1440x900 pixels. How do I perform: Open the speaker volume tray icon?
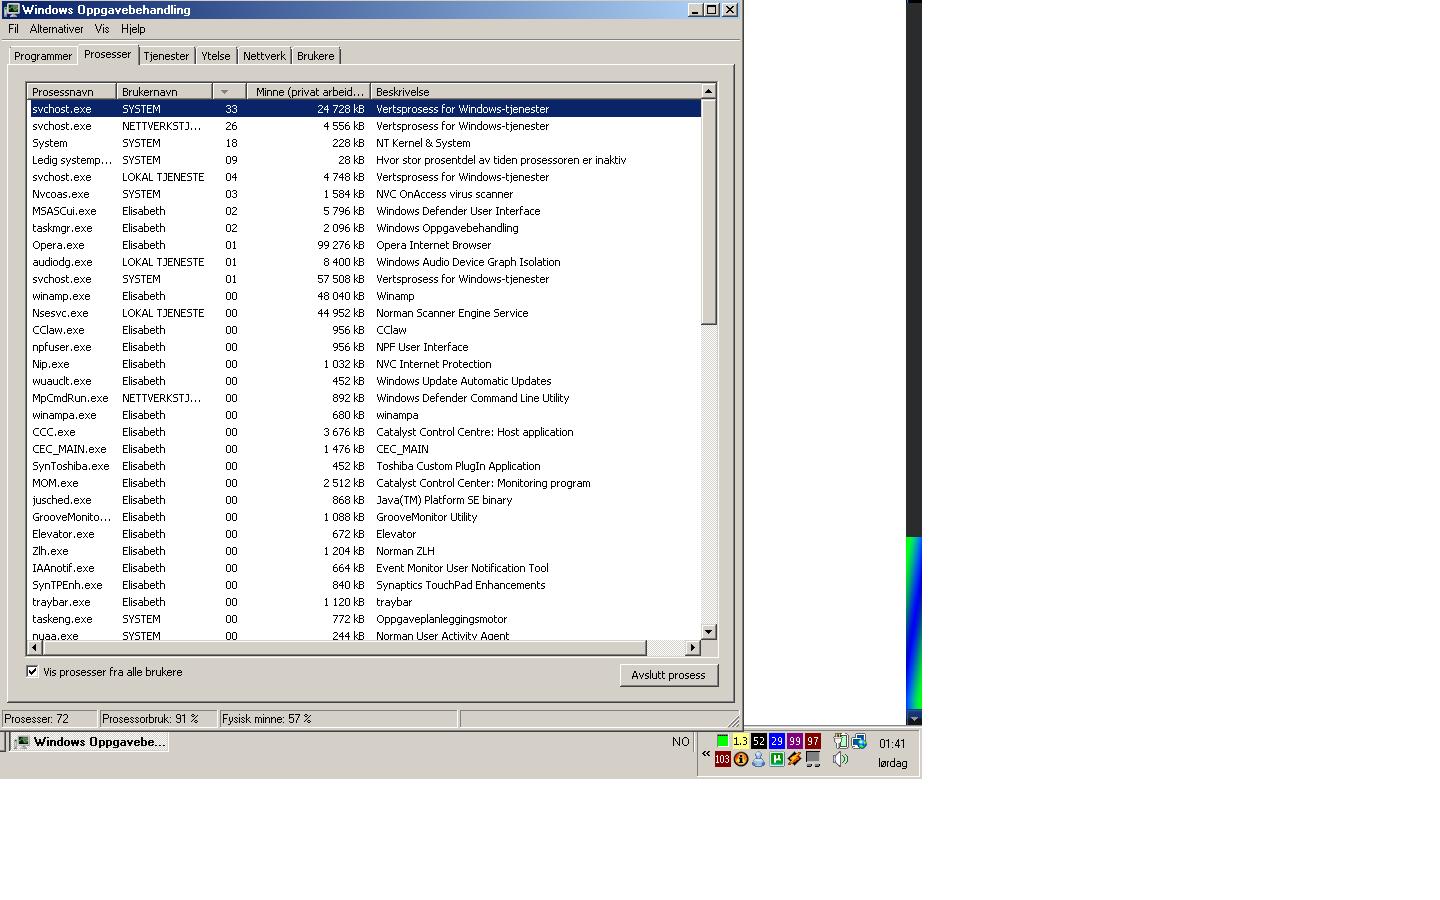841,759
